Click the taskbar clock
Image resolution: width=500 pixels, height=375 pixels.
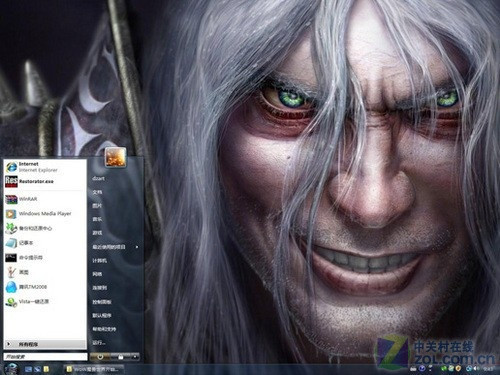click(x=489, y=369)
